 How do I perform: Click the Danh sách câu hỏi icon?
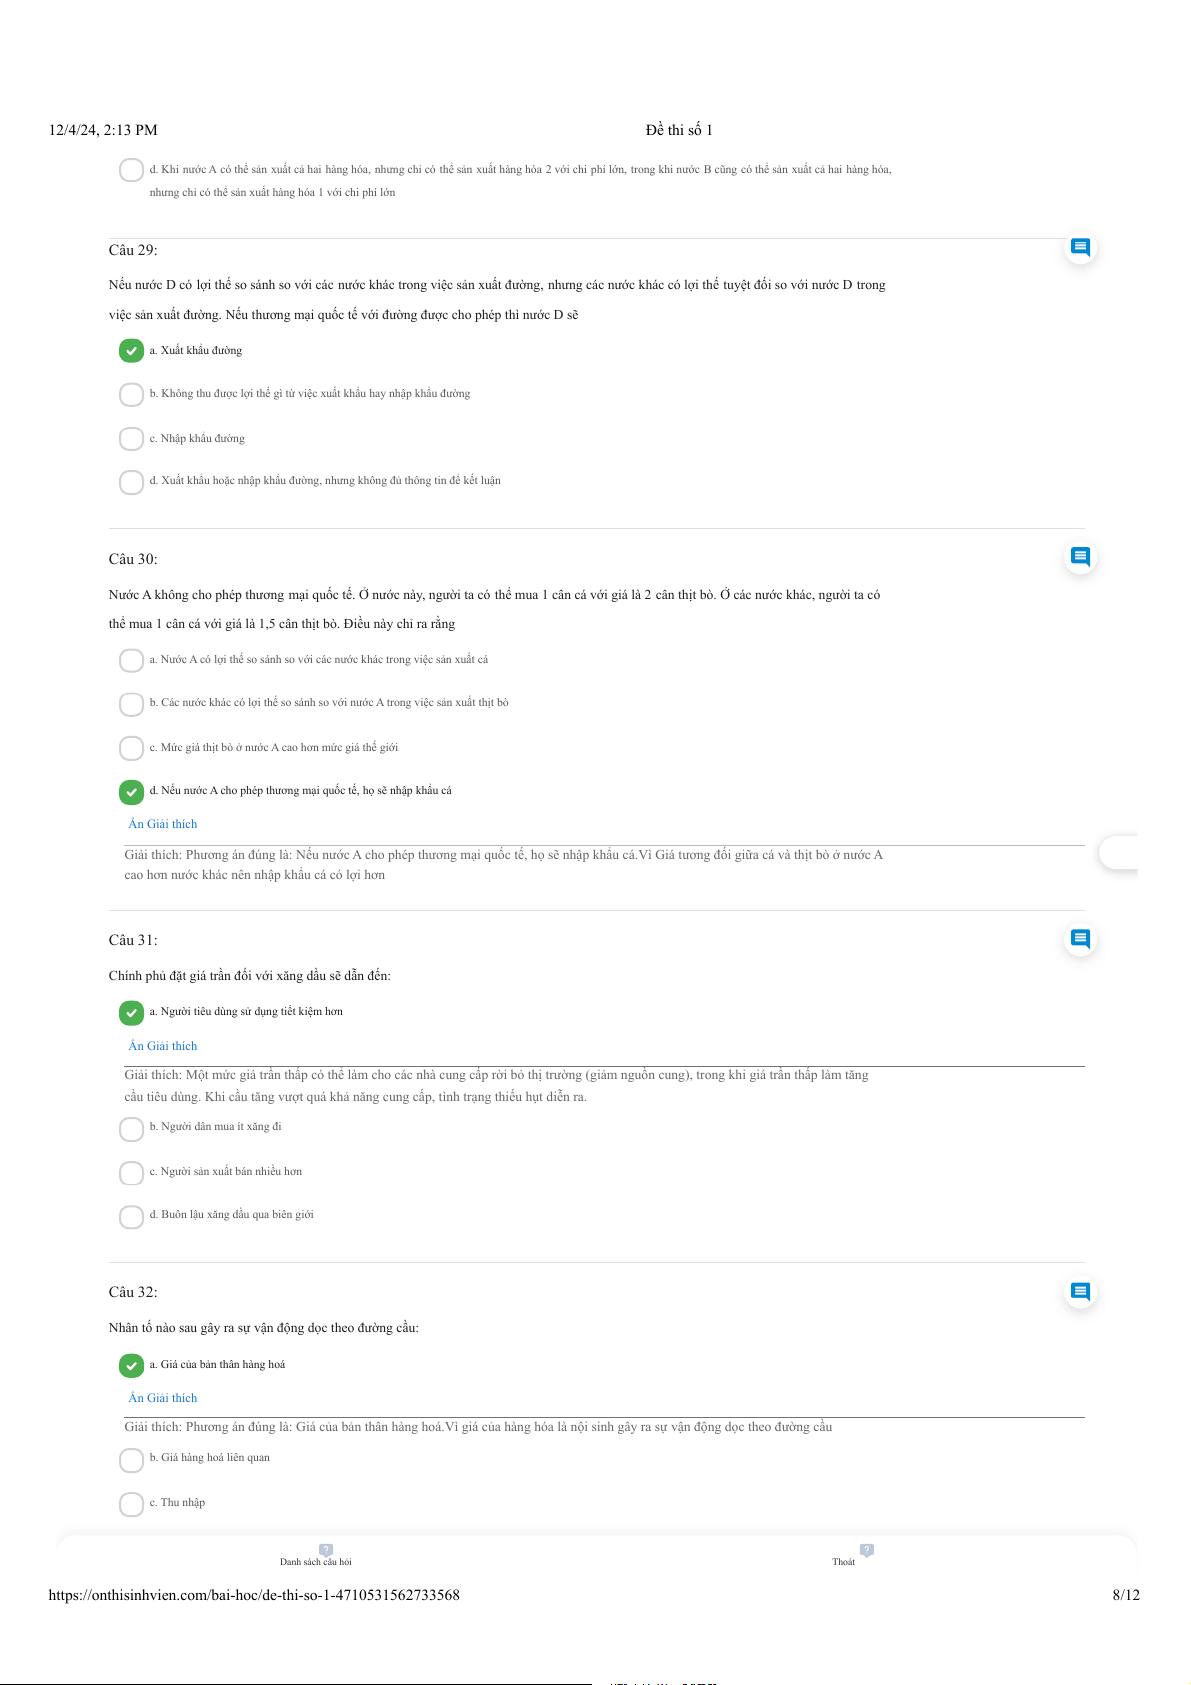(x=326, y=1550)
